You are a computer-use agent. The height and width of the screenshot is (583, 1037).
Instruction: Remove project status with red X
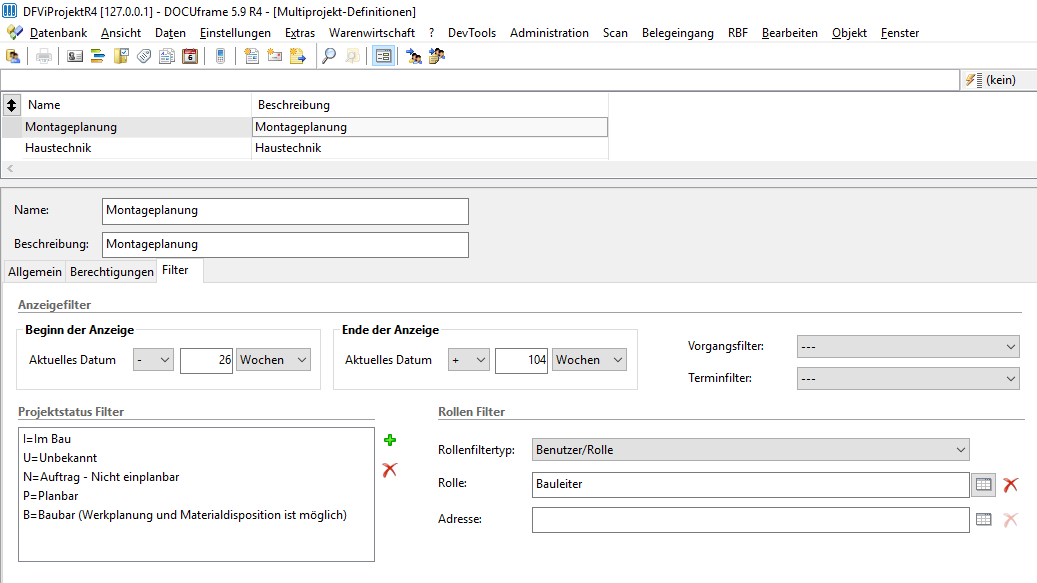coord(390,470)
